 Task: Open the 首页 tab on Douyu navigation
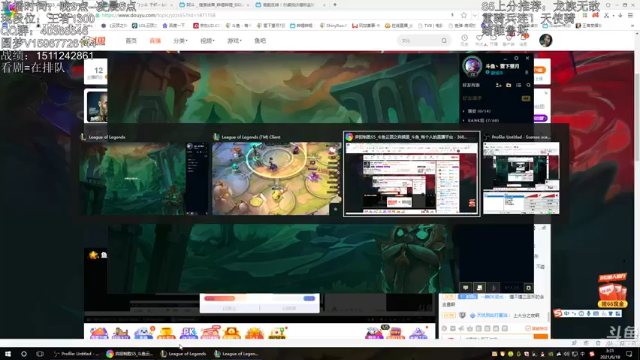tap(131, 41)
